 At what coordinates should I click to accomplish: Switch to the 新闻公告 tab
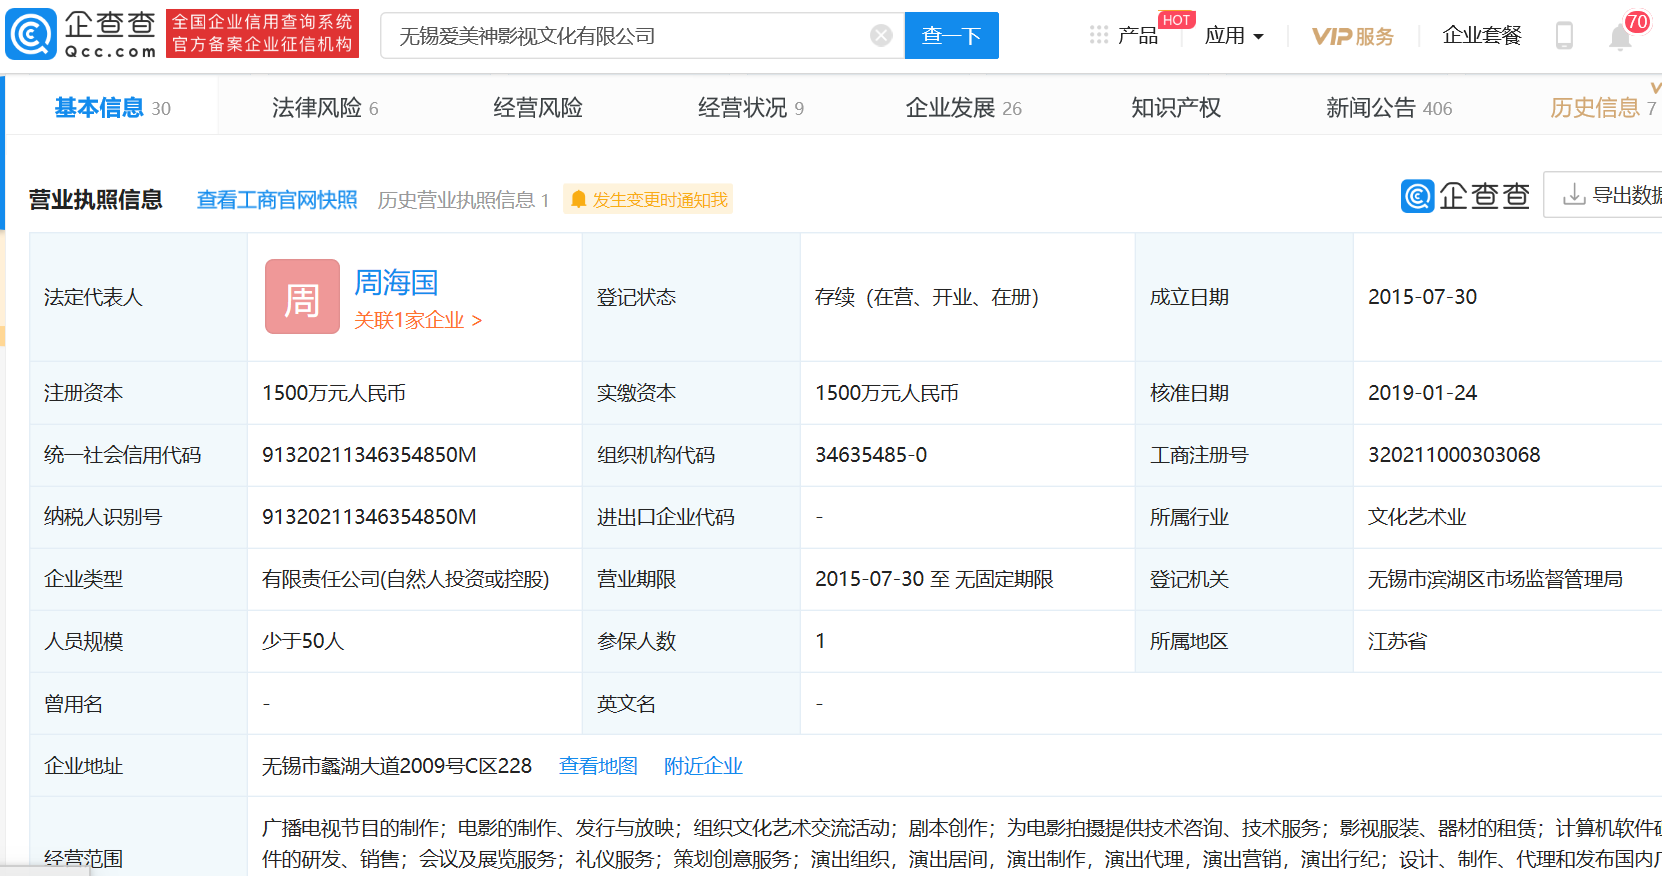[1389, 108]
